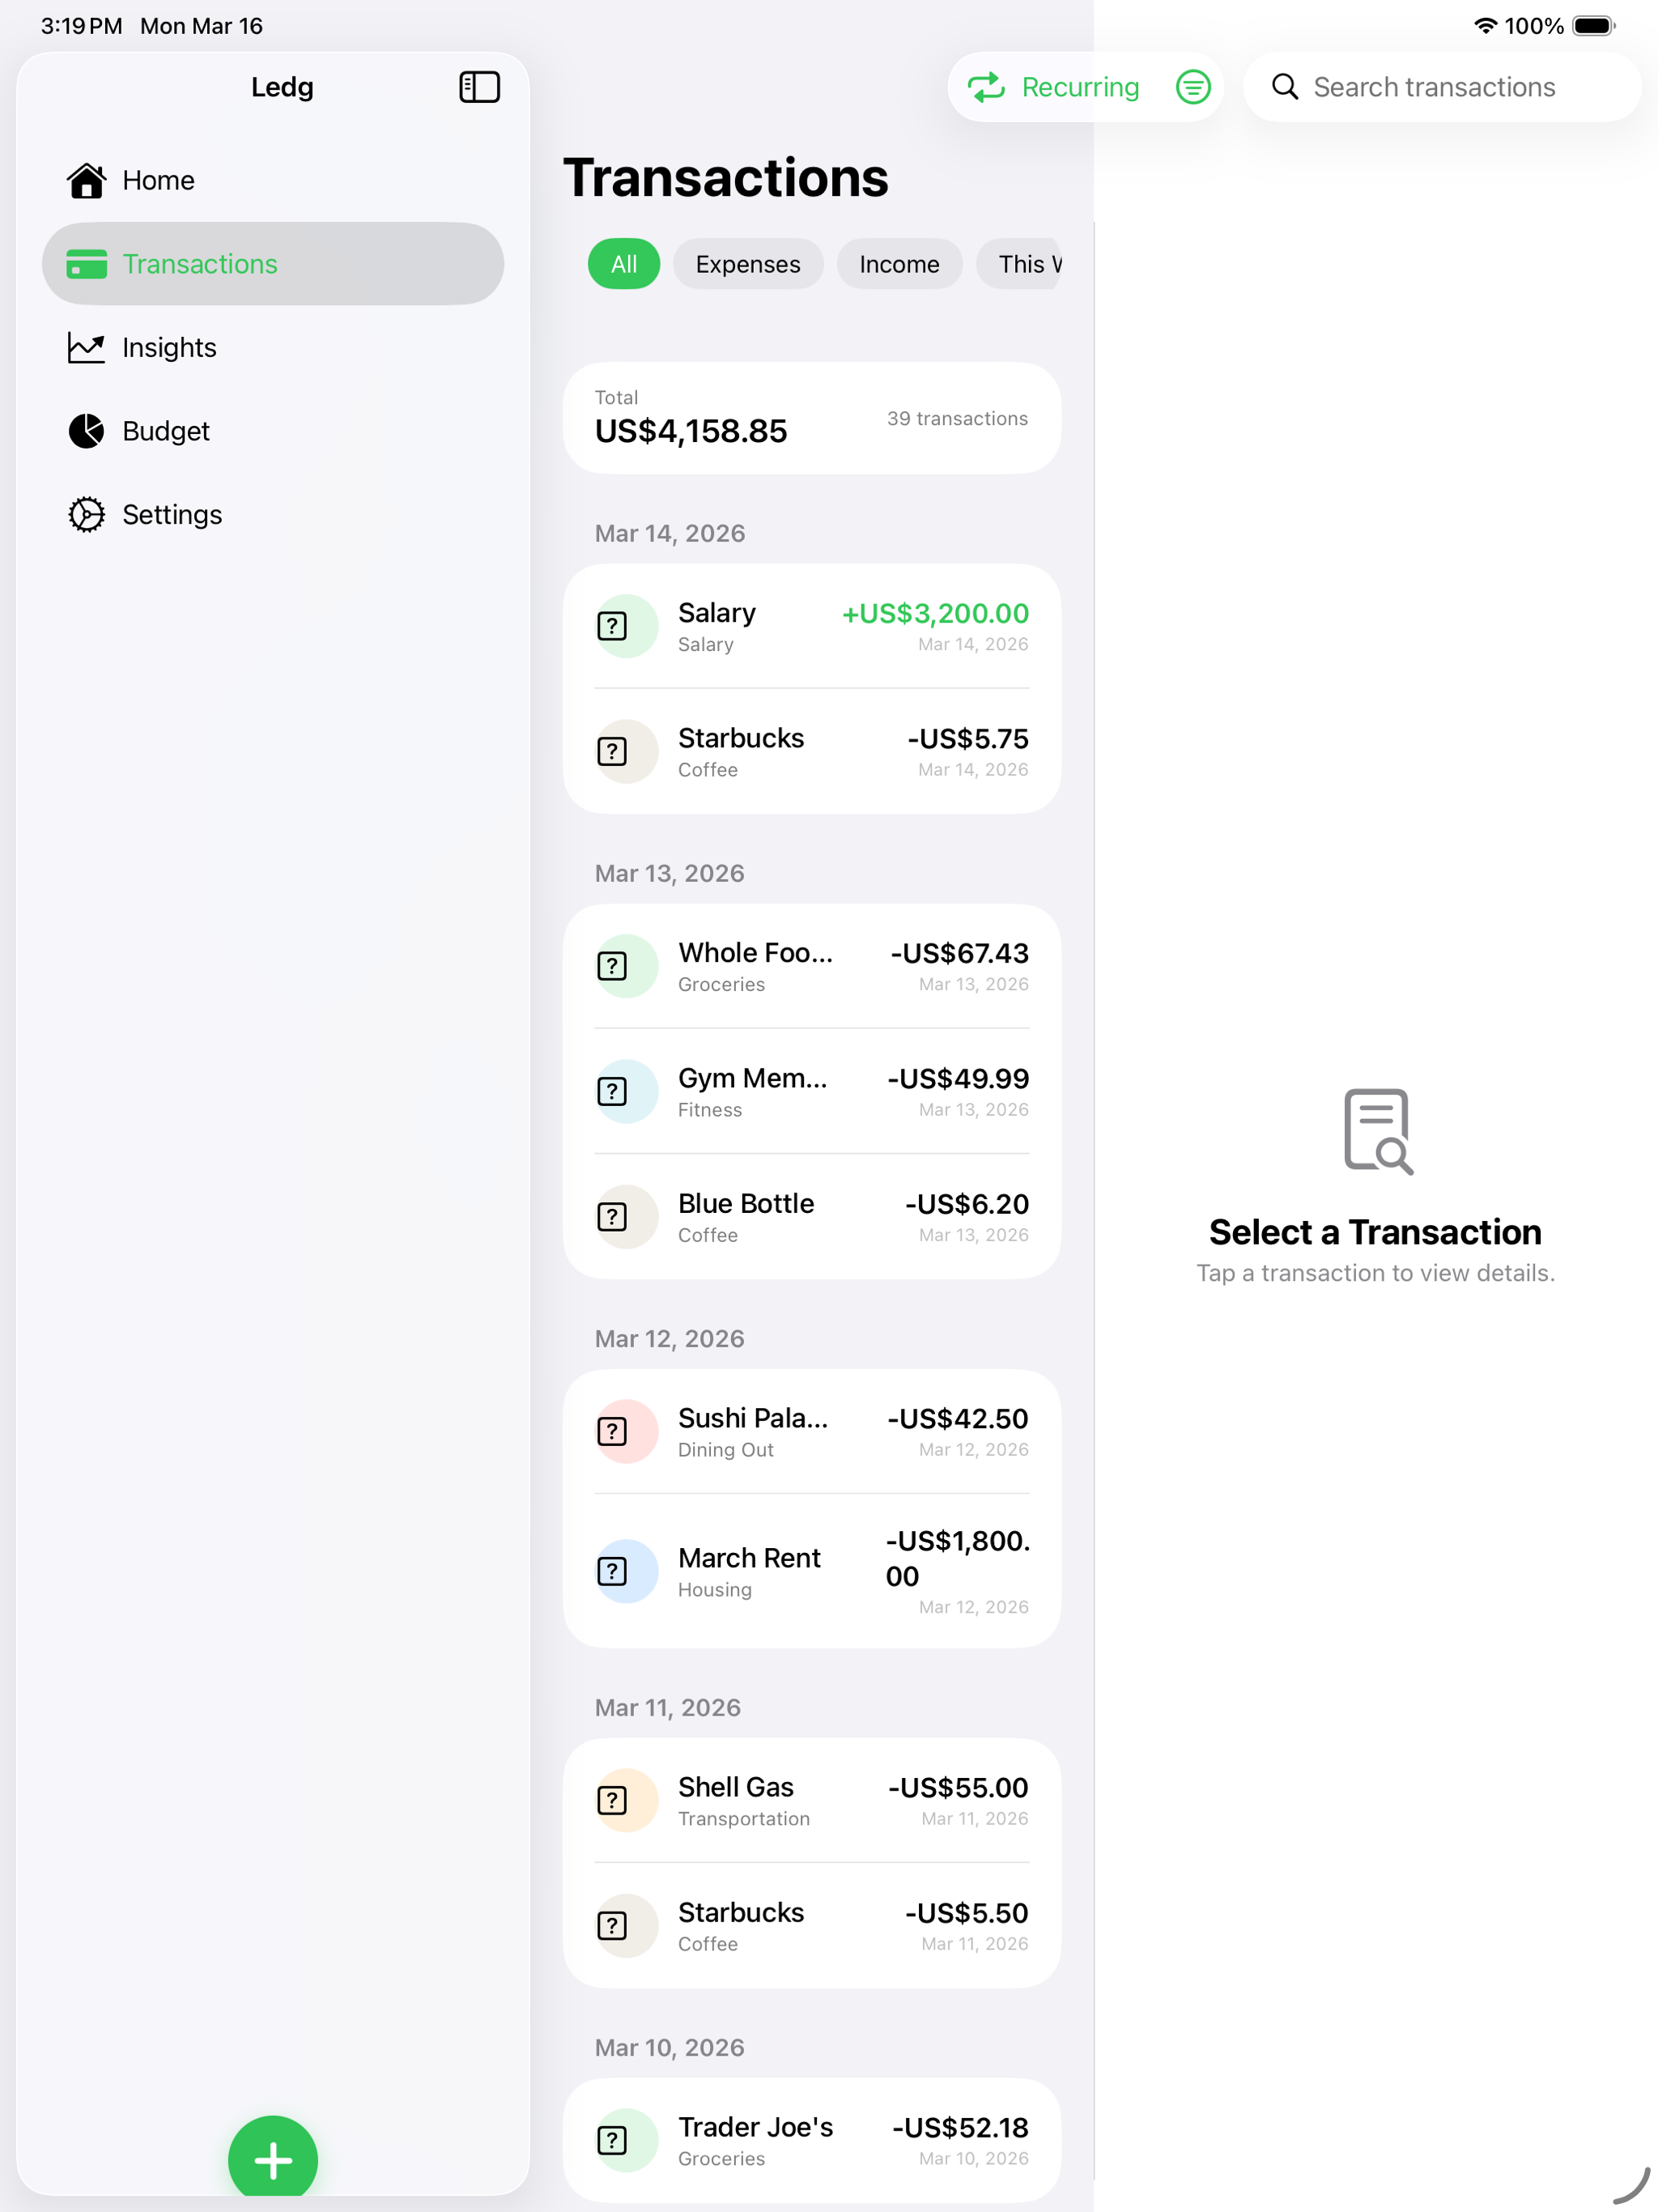Click the recurring arrows icon
This screenshot has height=2212, width=1658.
[986, 87]
